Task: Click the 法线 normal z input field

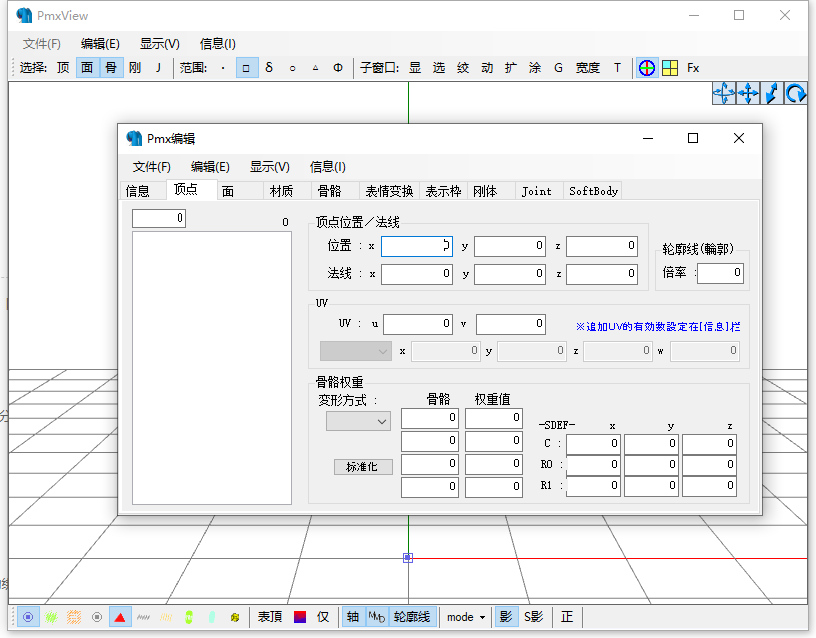Action: 602,274
